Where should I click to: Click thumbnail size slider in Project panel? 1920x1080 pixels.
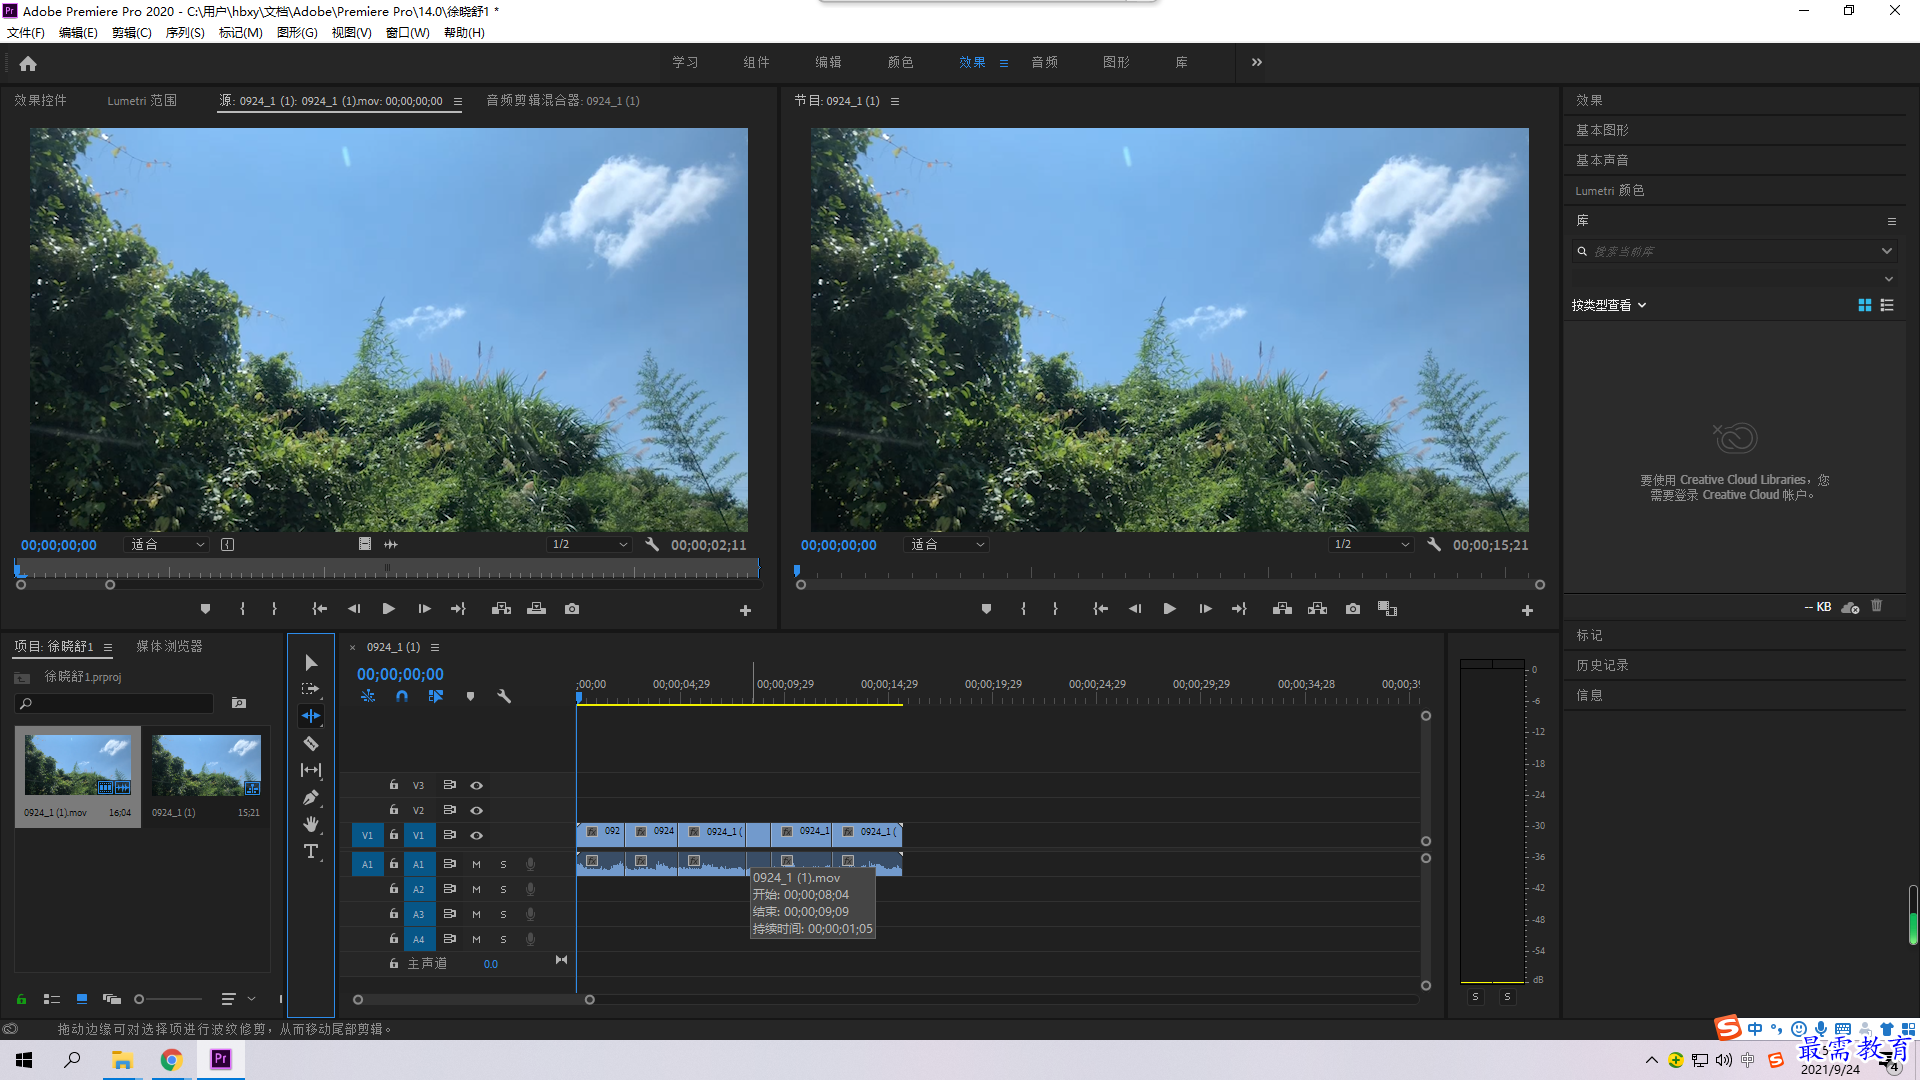pyautogui.click(x=168, y=999)
